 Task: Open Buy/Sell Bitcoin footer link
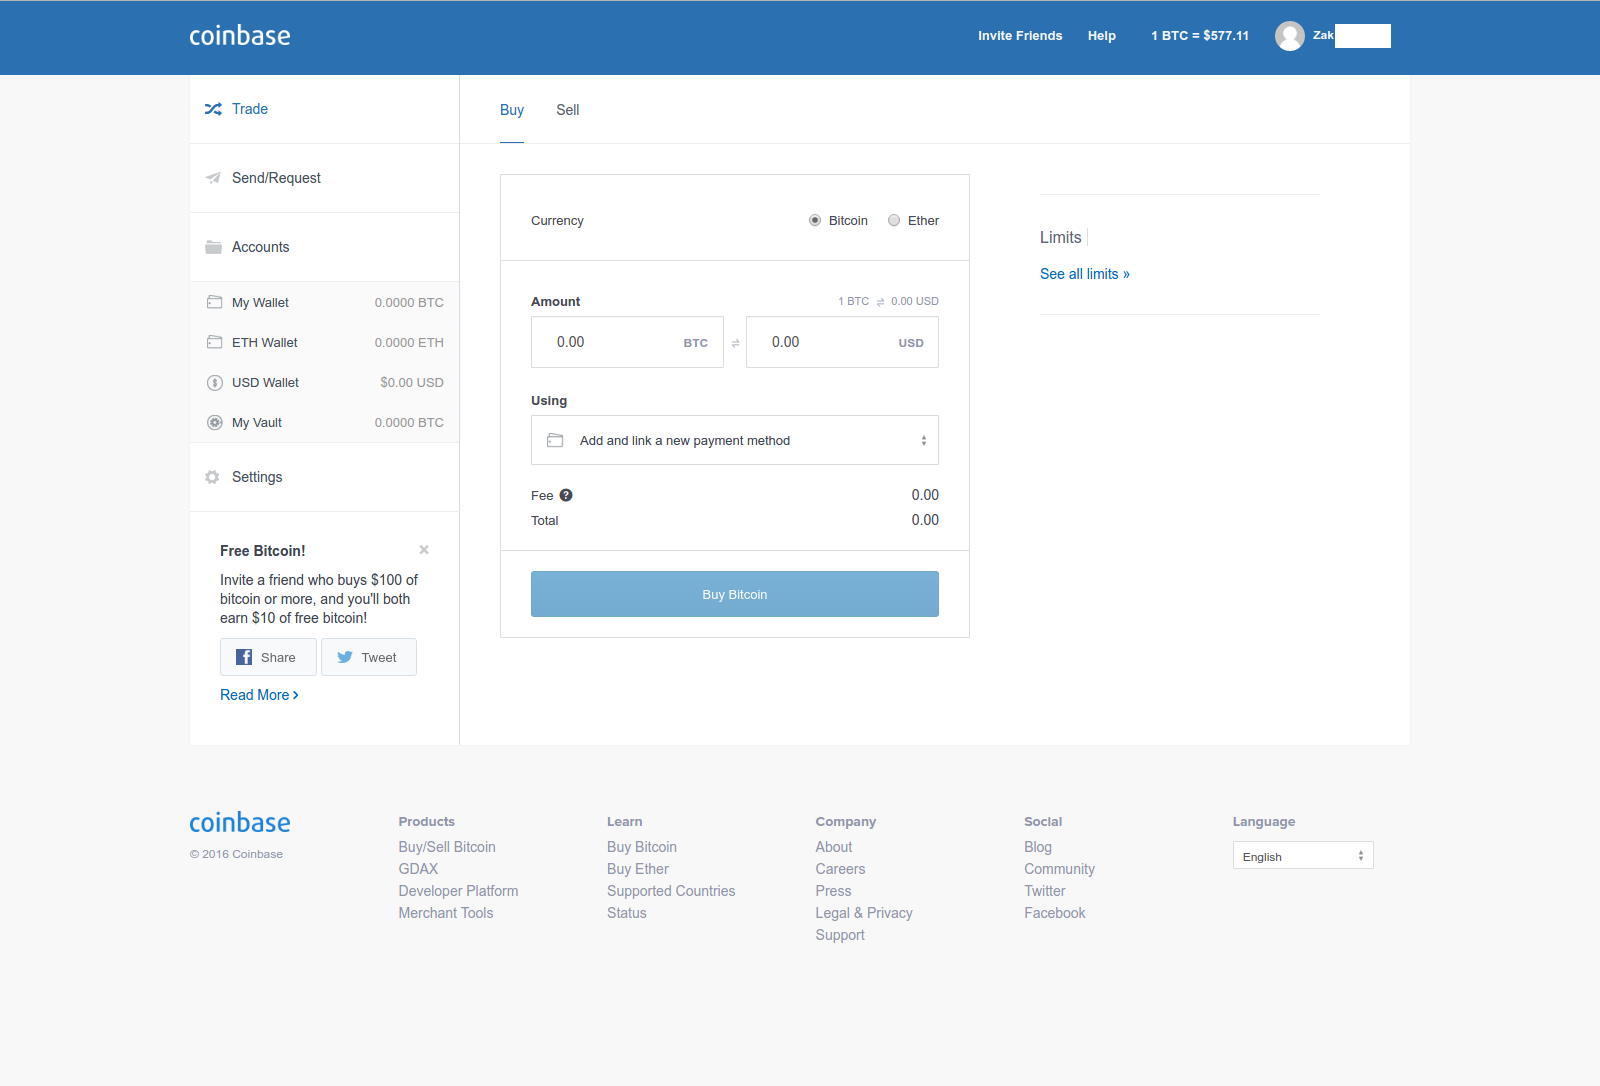click(447, 847)
